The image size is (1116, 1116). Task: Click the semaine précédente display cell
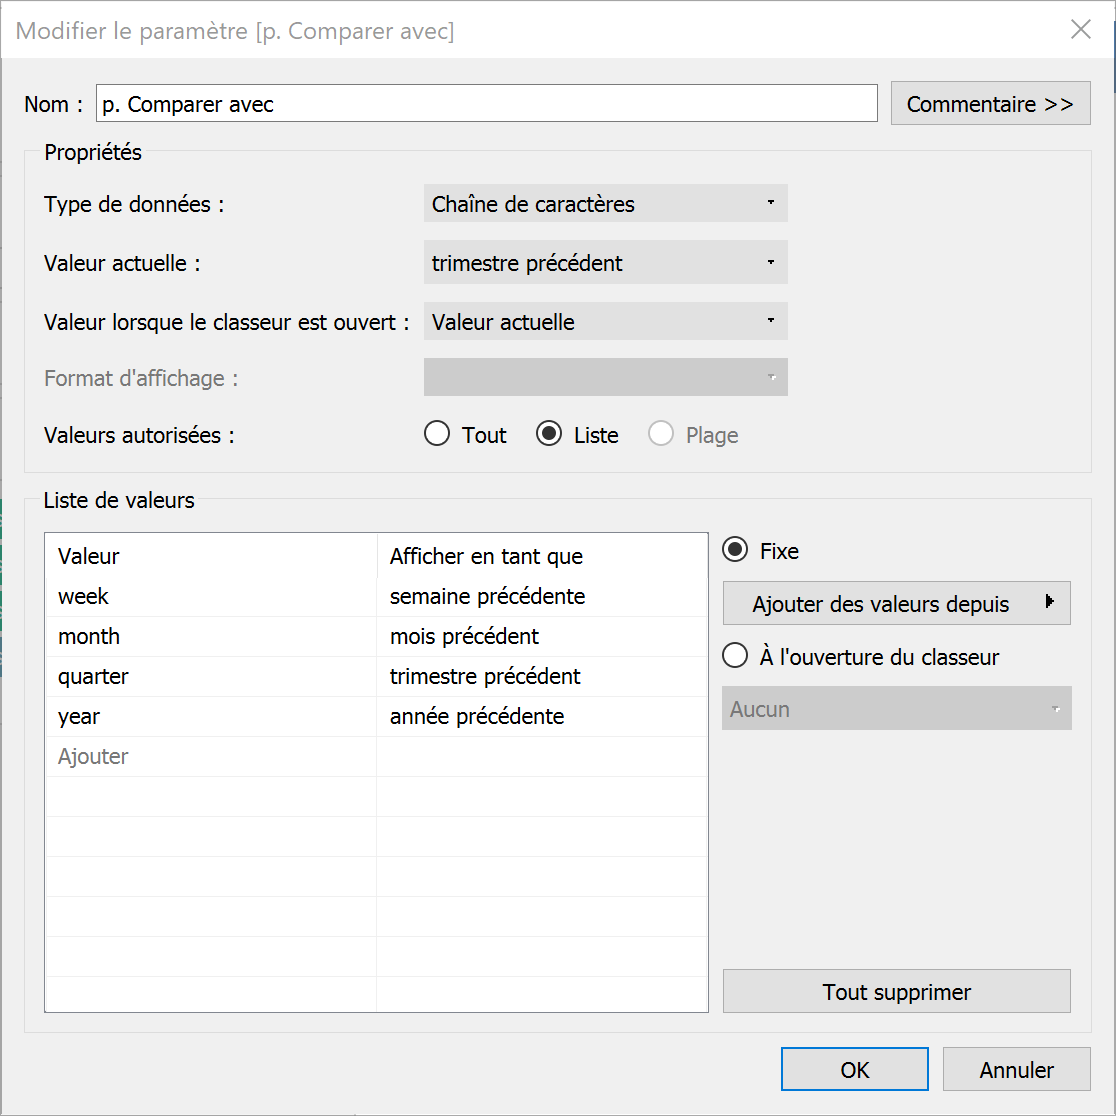pyautogui.click(x=542, y=596)
